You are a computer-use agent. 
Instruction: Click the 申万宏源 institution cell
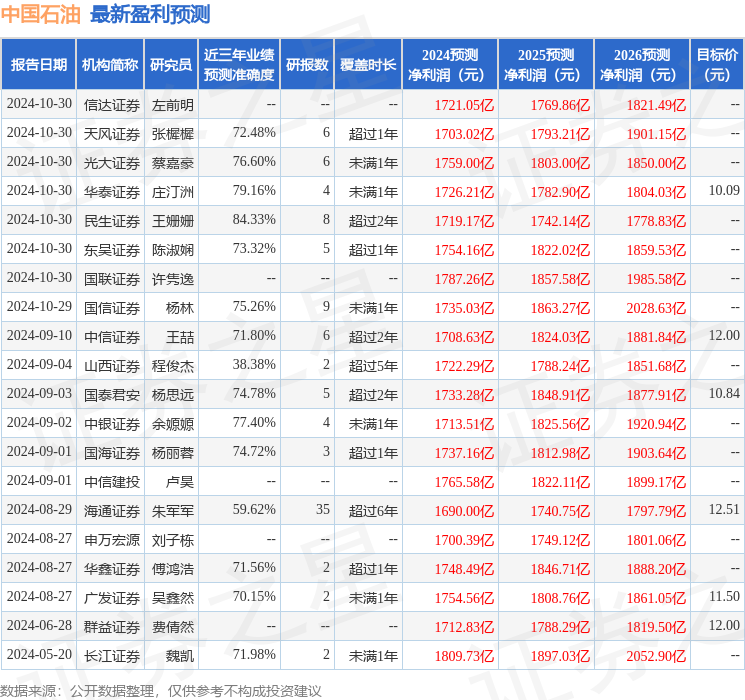point(112,540)
